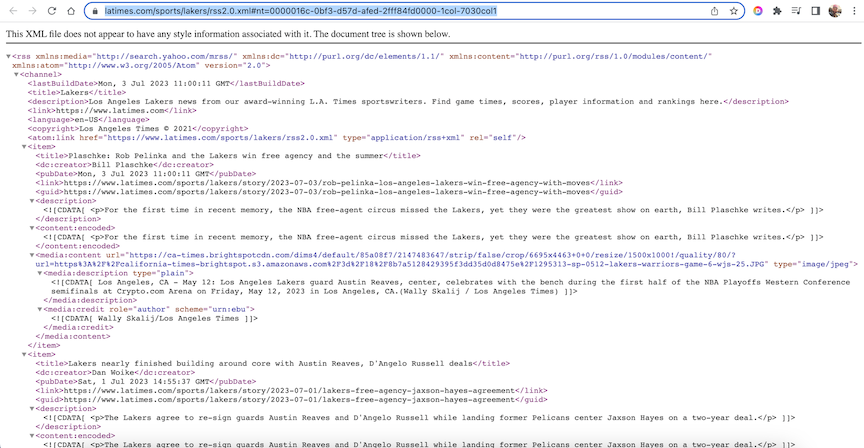The height and width of the screenshot is (448, 864).
Task: Open Chrome three-dot menu
Action: [x=854, y=11]
